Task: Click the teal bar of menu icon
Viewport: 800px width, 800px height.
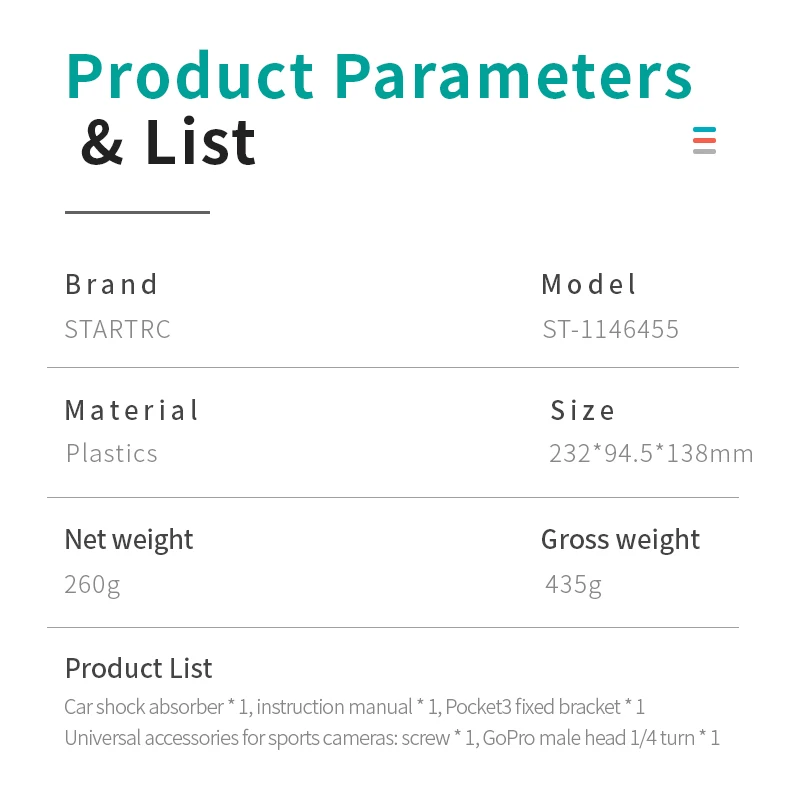Action: click(704, 130)
